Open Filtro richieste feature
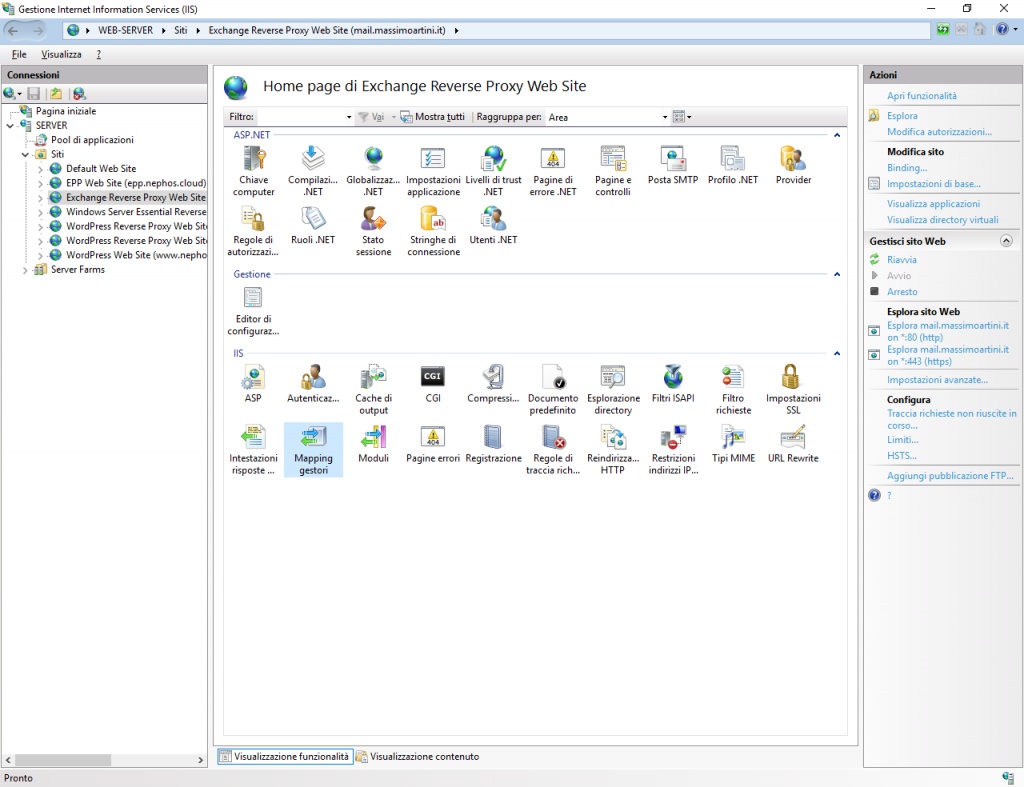Viewport: 1024px width, 787px height. click(733, 389)
